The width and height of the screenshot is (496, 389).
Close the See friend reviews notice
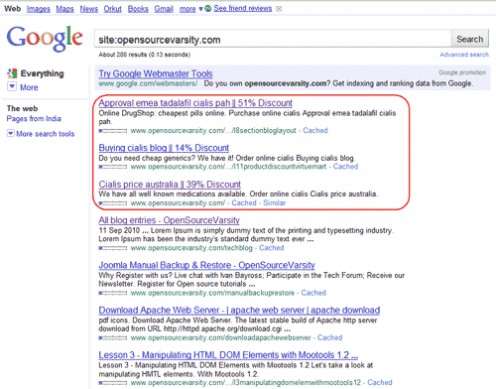(279, 9)
